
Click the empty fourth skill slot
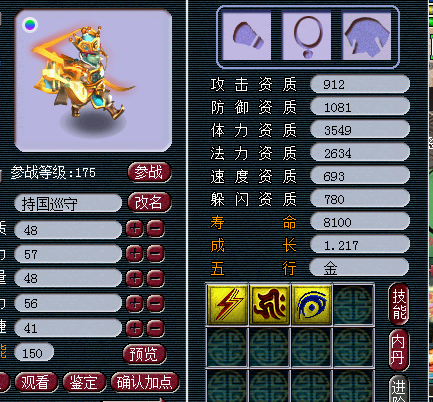point(353,304)
